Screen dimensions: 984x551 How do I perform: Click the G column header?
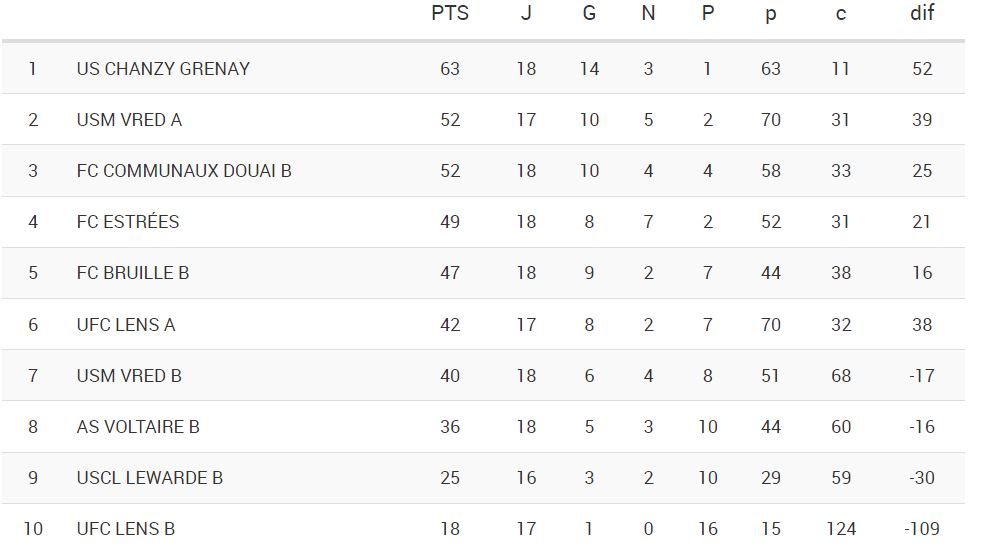[589, 14]
